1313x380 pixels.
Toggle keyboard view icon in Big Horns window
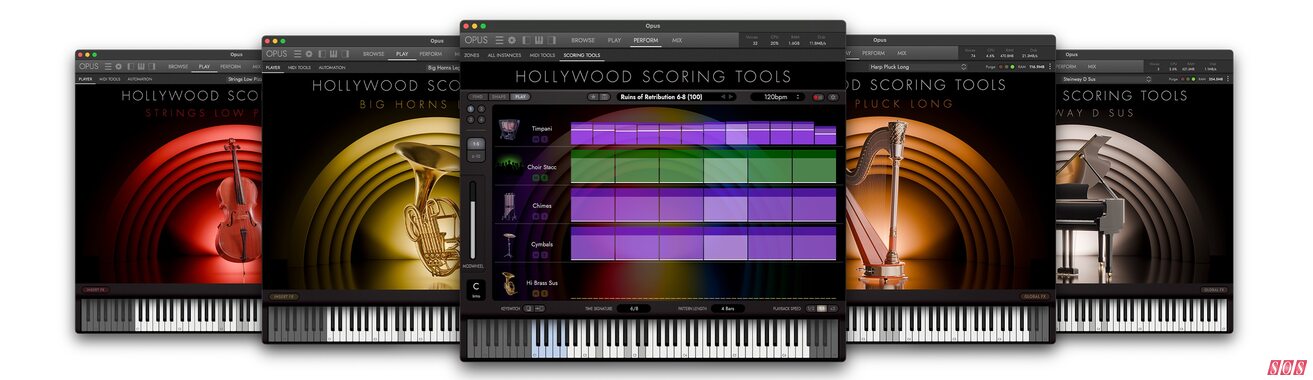point(332,53)
